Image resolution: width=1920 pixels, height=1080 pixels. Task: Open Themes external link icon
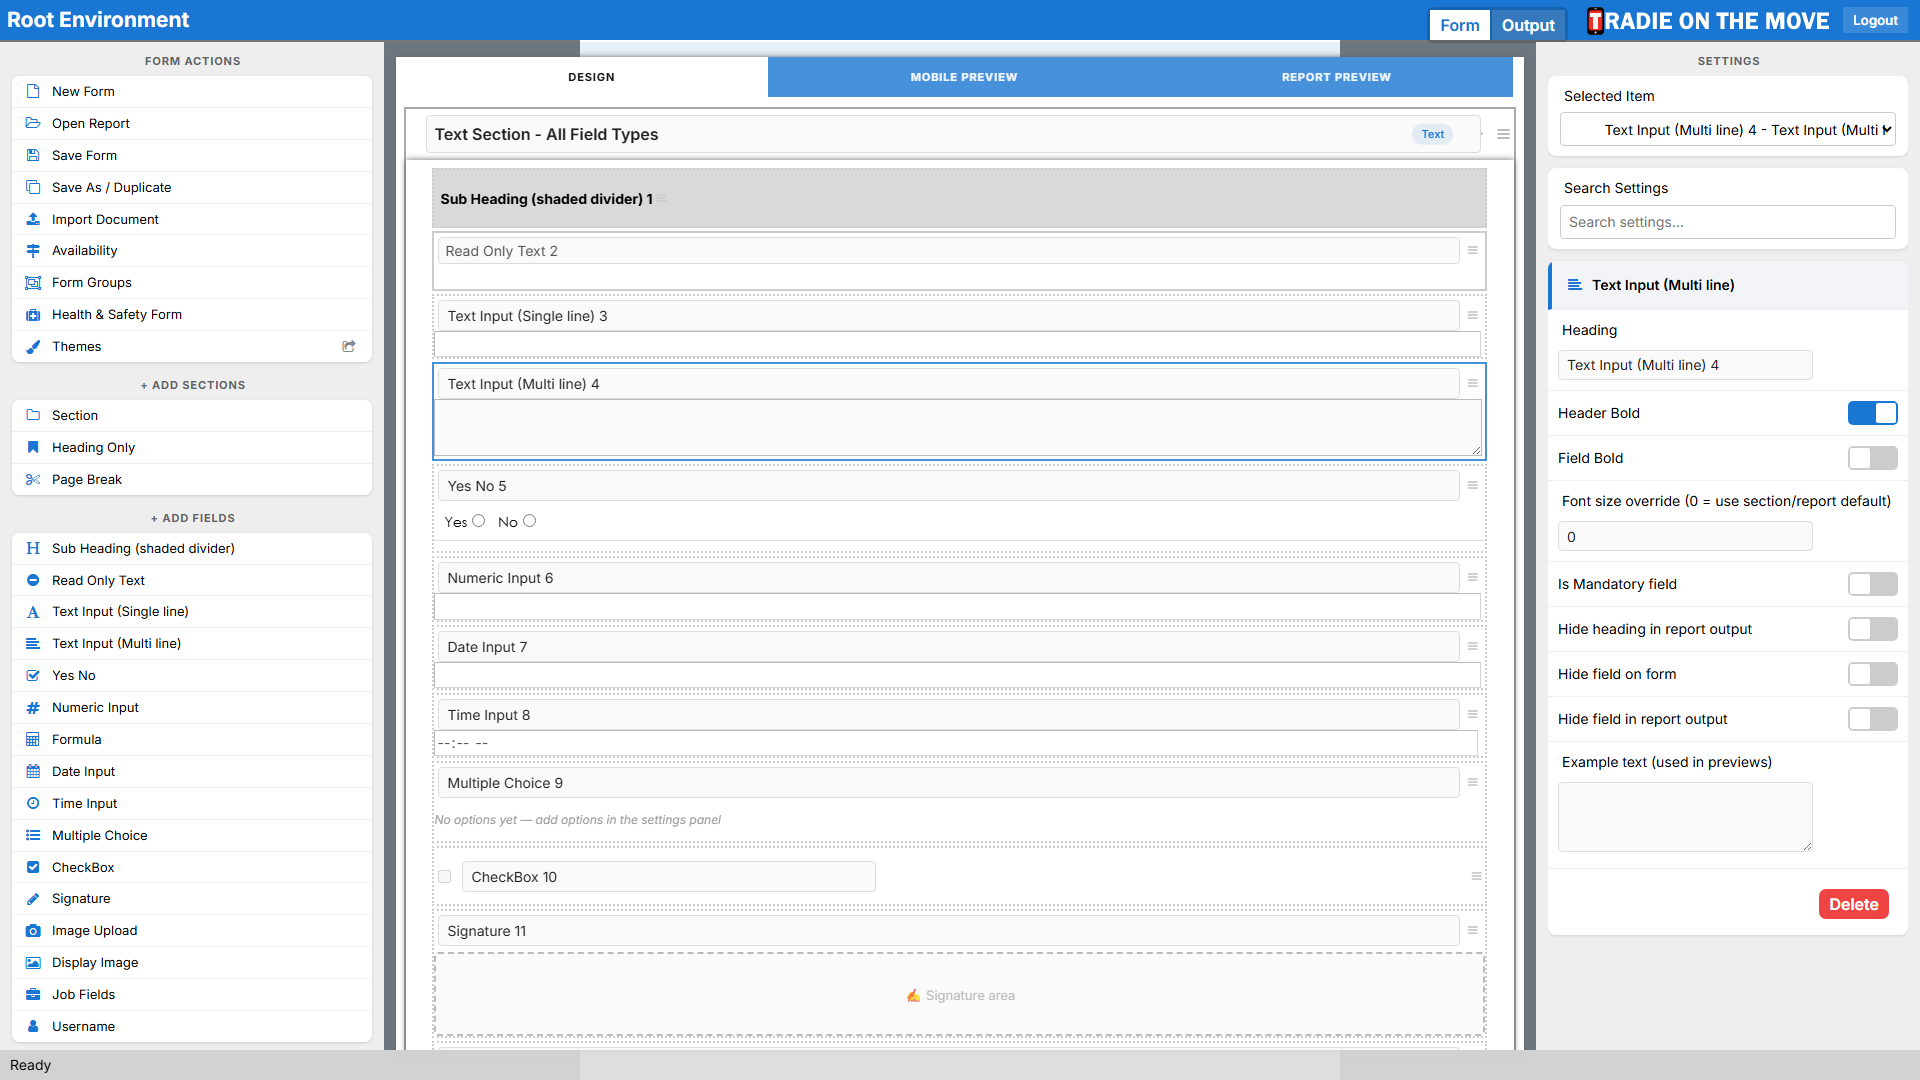349,346
